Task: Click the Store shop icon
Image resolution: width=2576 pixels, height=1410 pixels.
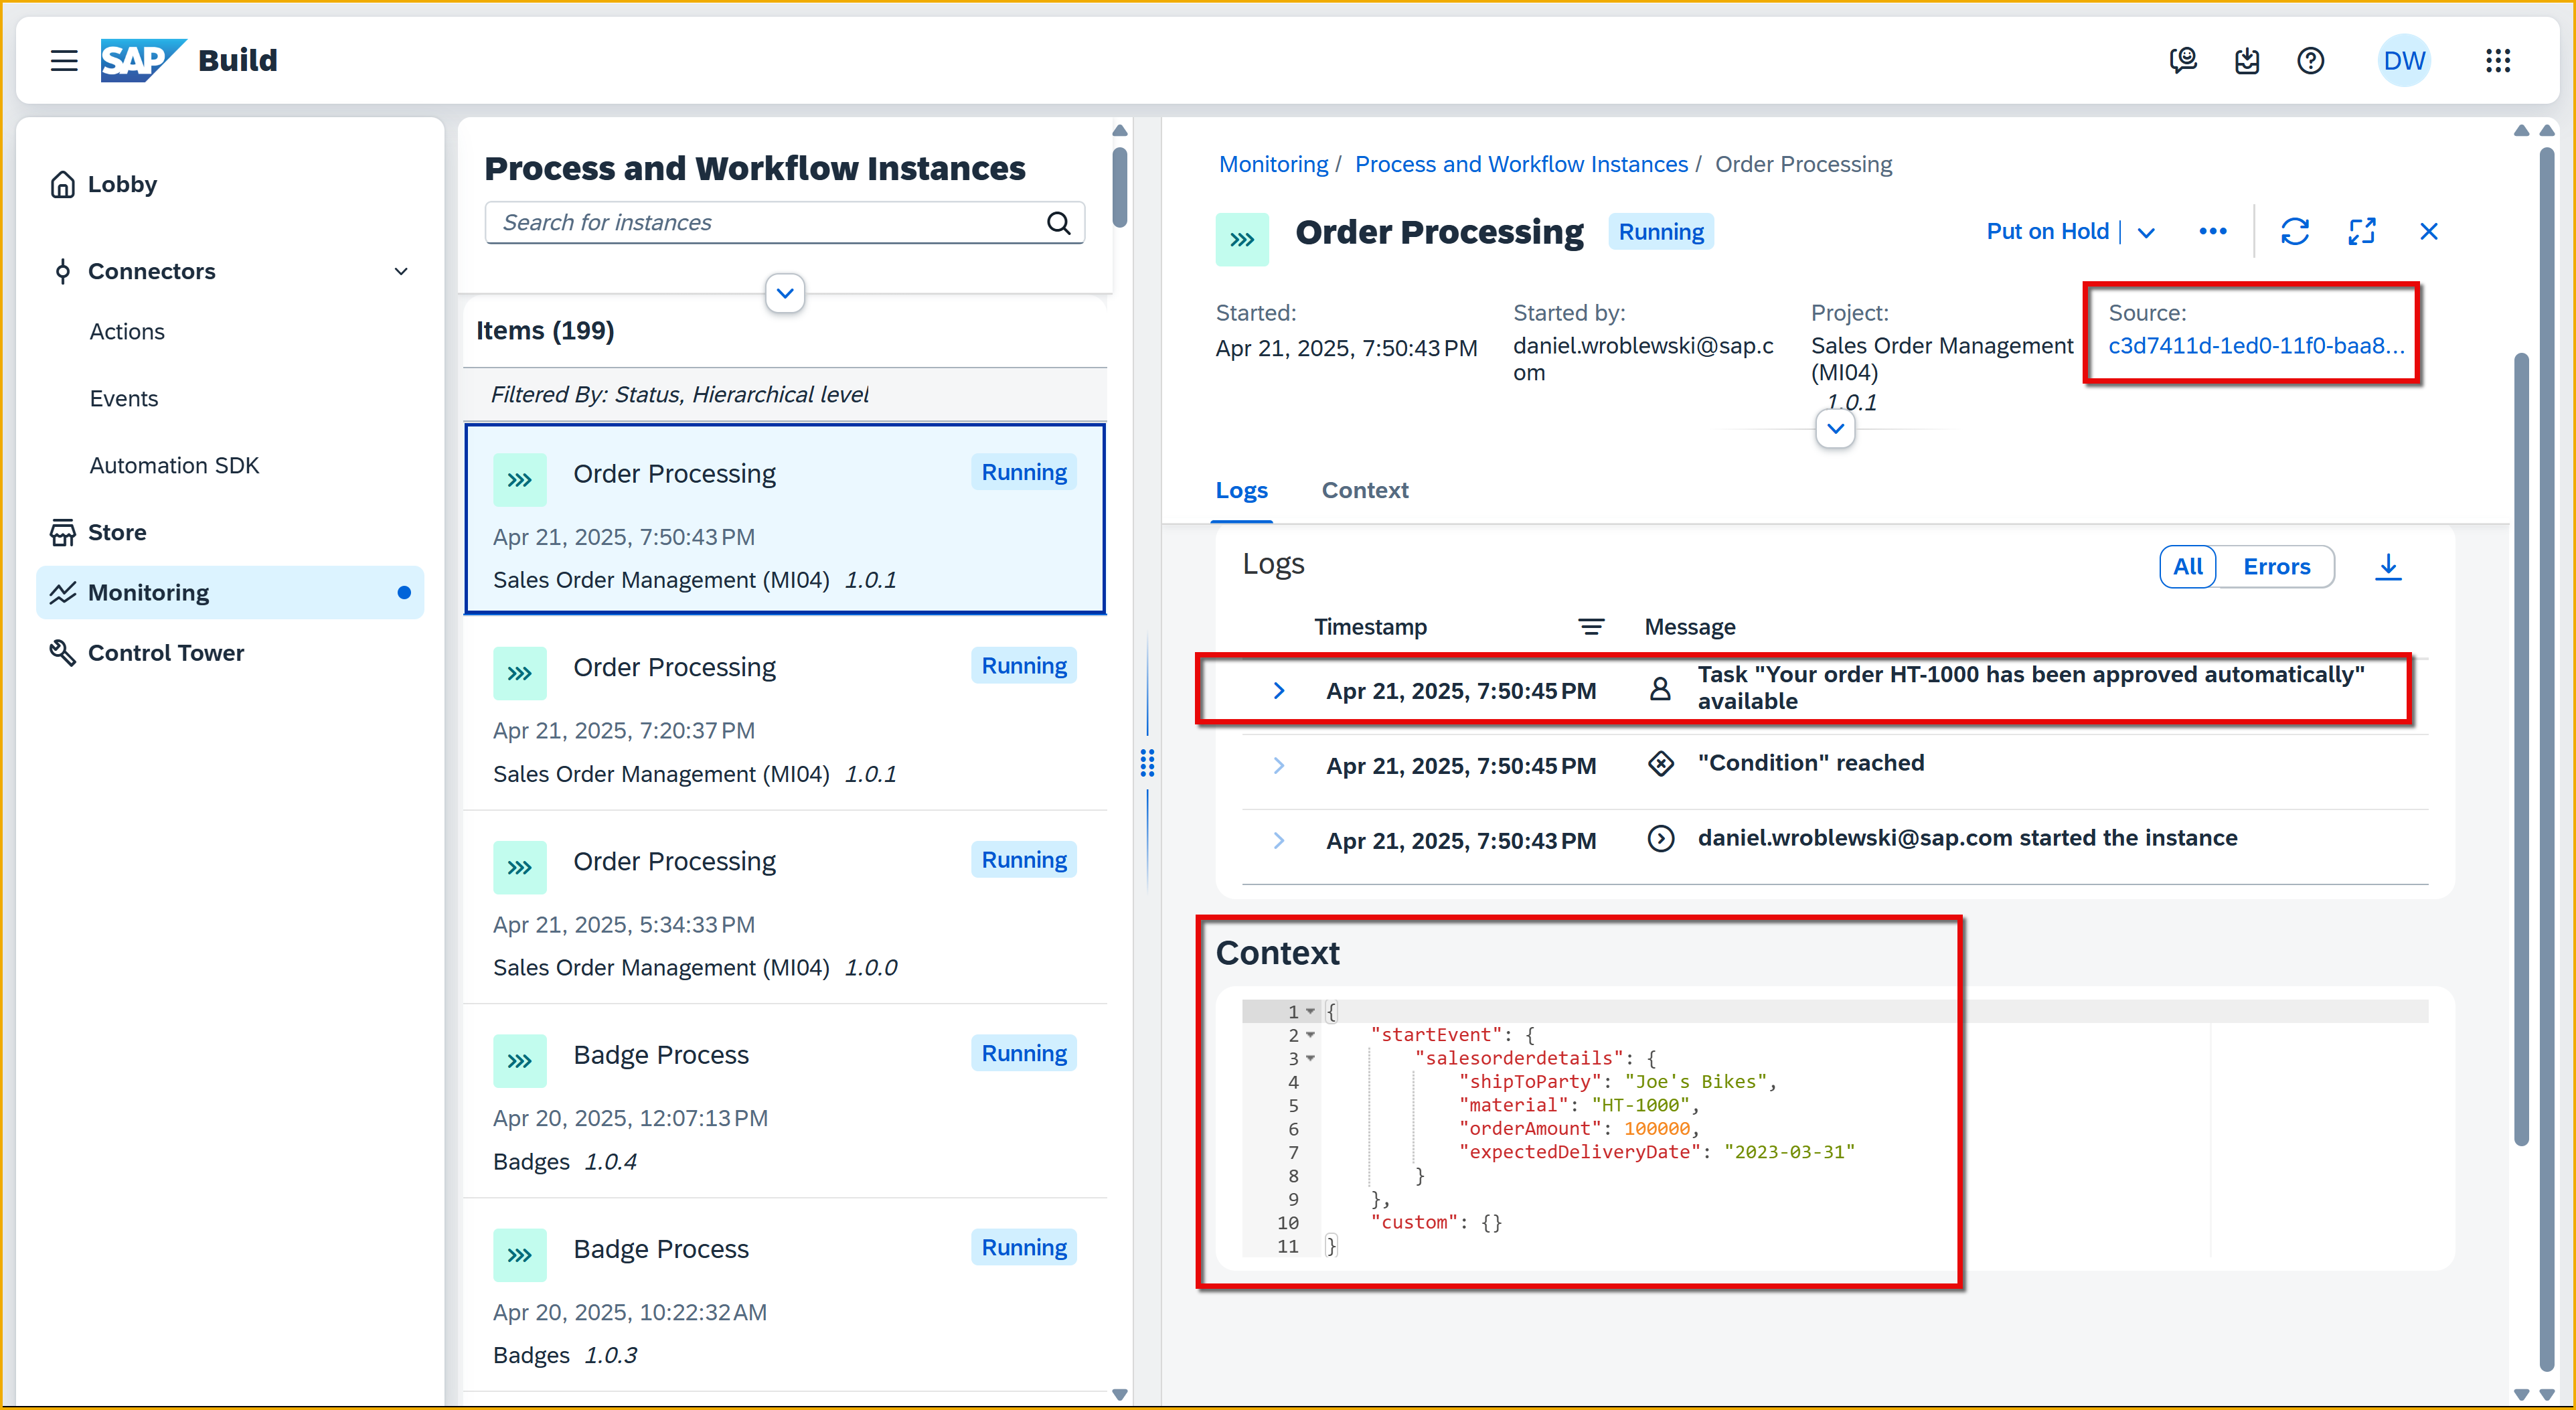Action: tap(62, 532)
